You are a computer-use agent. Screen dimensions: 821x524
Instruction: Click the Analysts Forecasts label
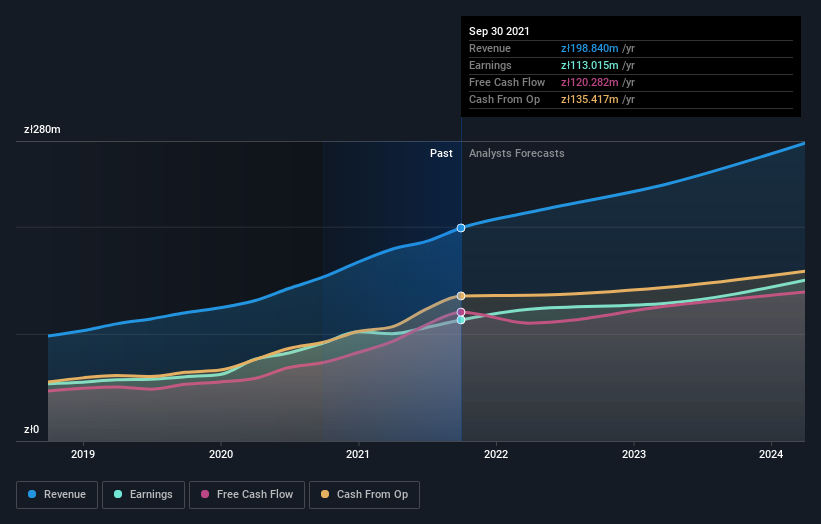point(517,153)
